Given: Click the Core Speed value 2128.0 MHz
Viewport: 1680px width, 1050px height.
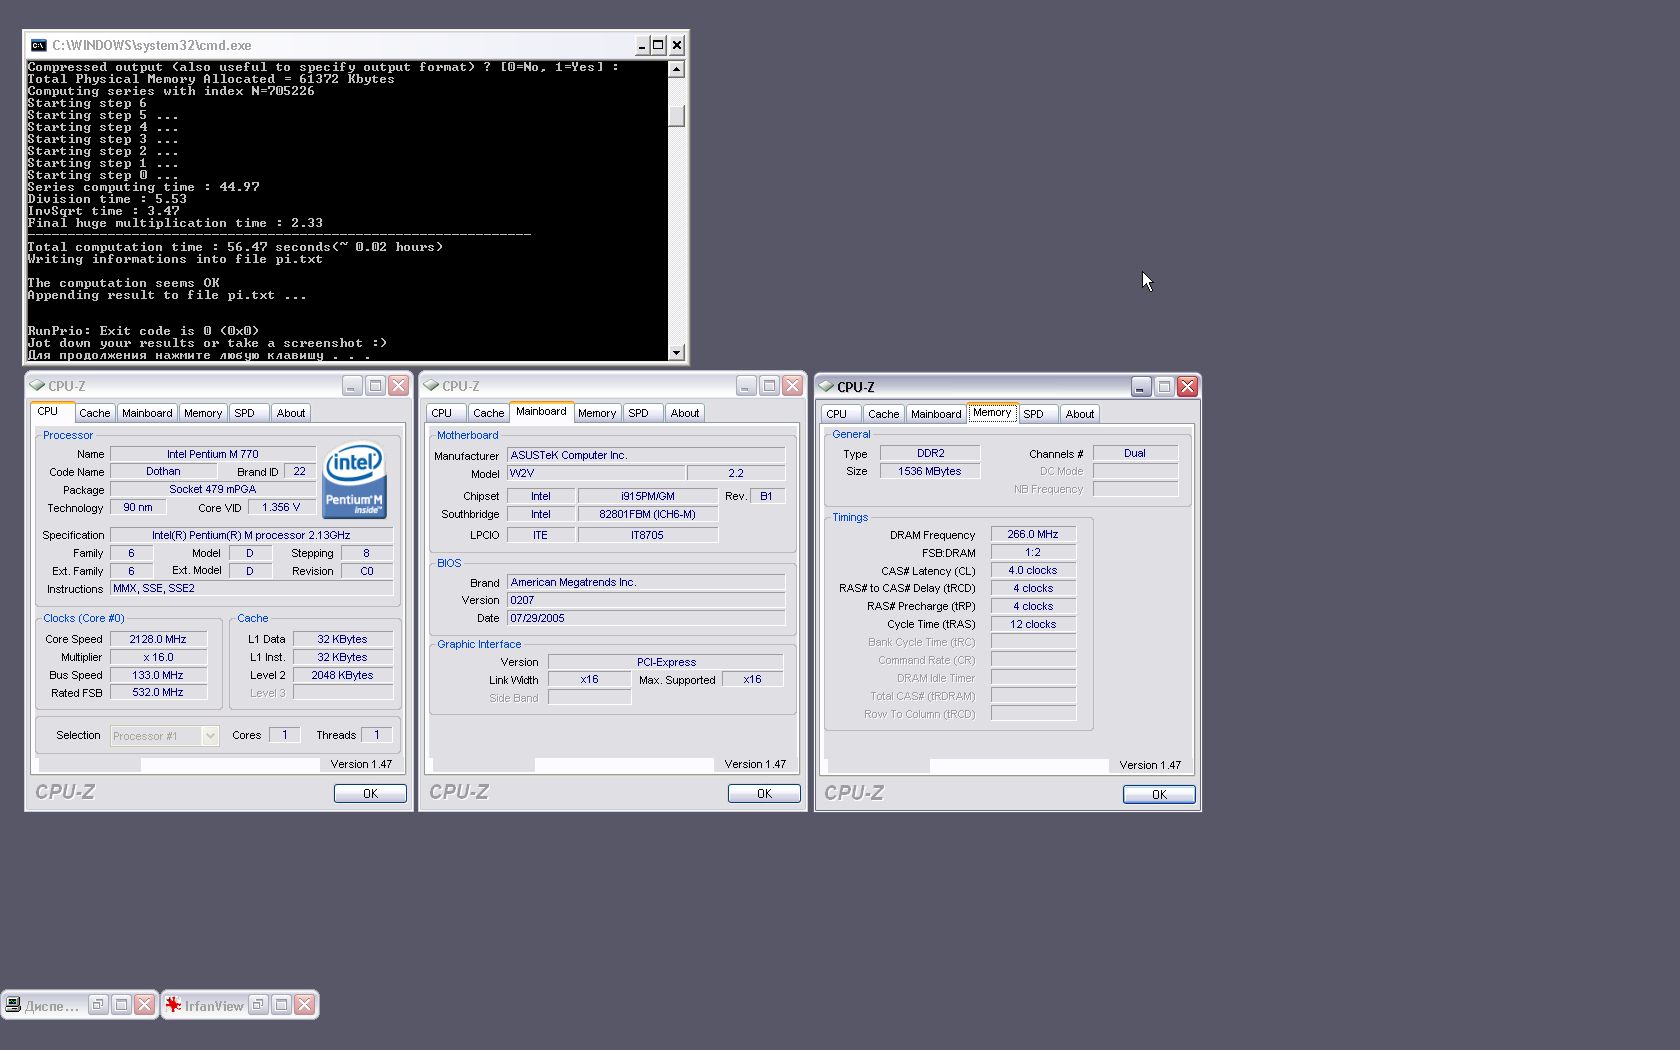Looking at the screenshot, I should click(158, 639).
